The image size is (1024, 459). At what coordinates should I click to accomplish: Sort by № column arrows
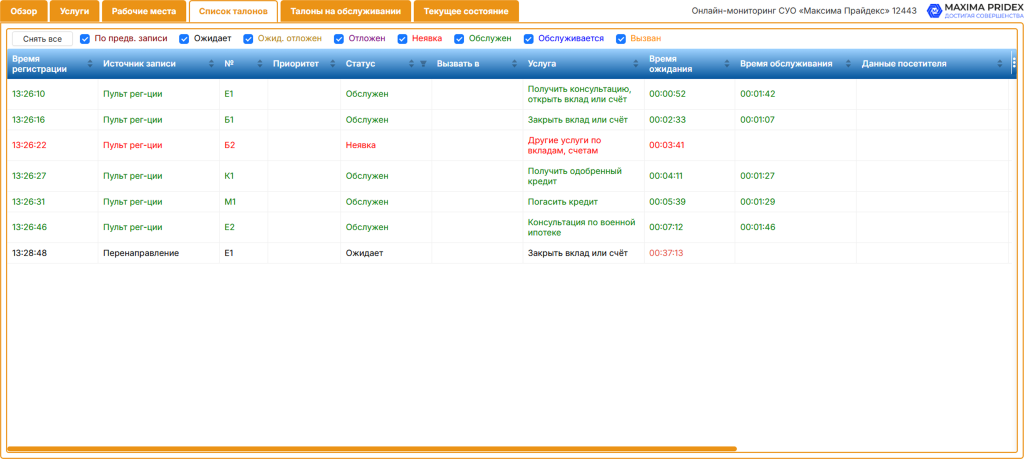point(259,64)
